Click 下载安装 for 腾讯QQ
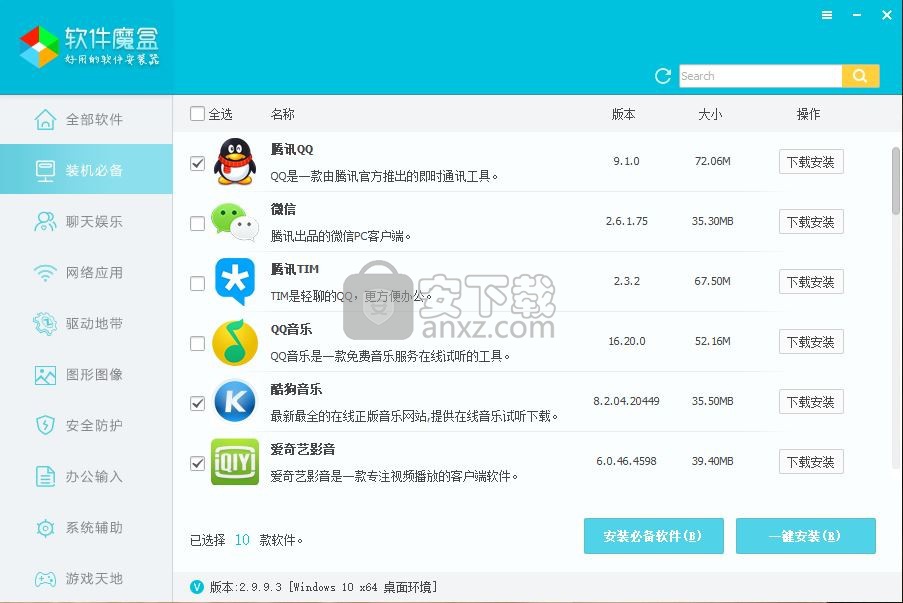Viewport: 903px width, 603px height. 811,162
